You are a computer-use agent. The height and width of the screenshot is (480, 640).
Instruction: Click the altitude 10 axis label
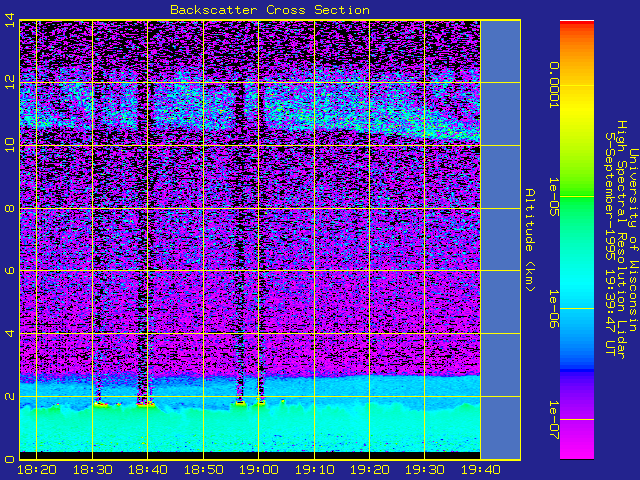point(9,145)
